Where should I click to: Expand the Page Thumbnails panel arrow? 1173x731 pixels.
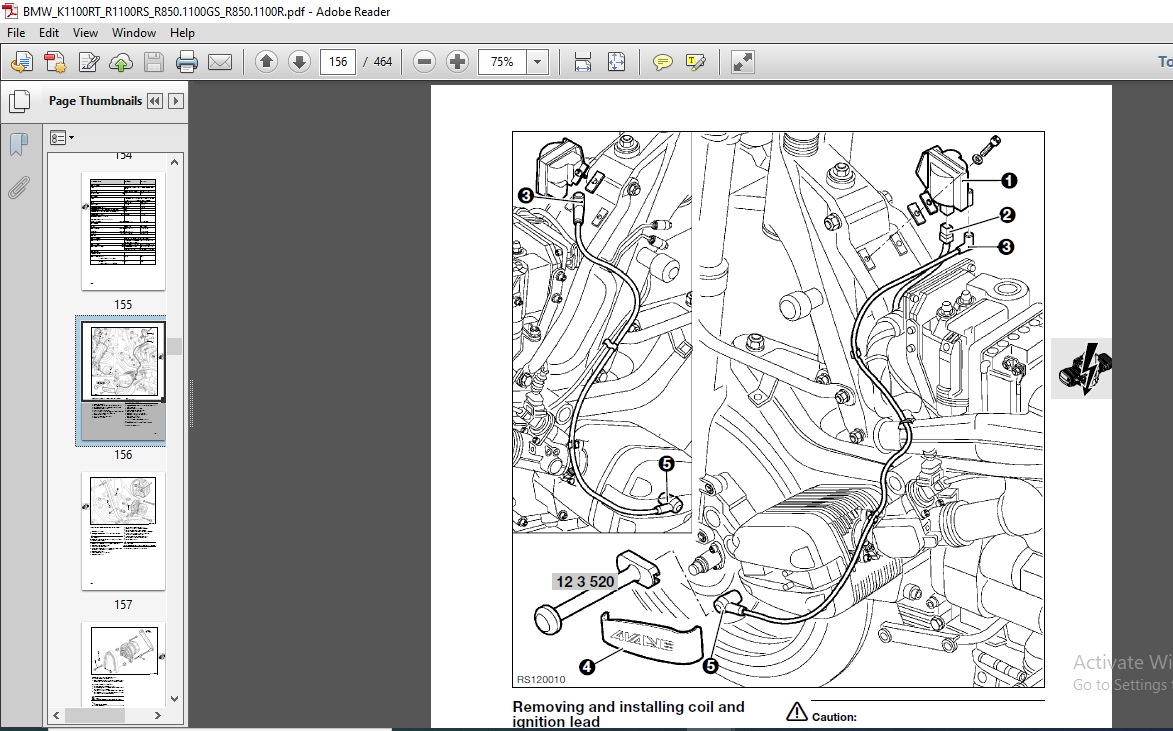click(x=176, y=101)
